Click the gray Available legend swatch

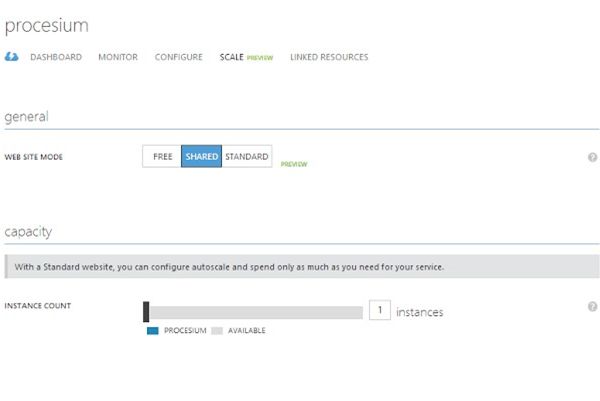[x=217, y=331]
